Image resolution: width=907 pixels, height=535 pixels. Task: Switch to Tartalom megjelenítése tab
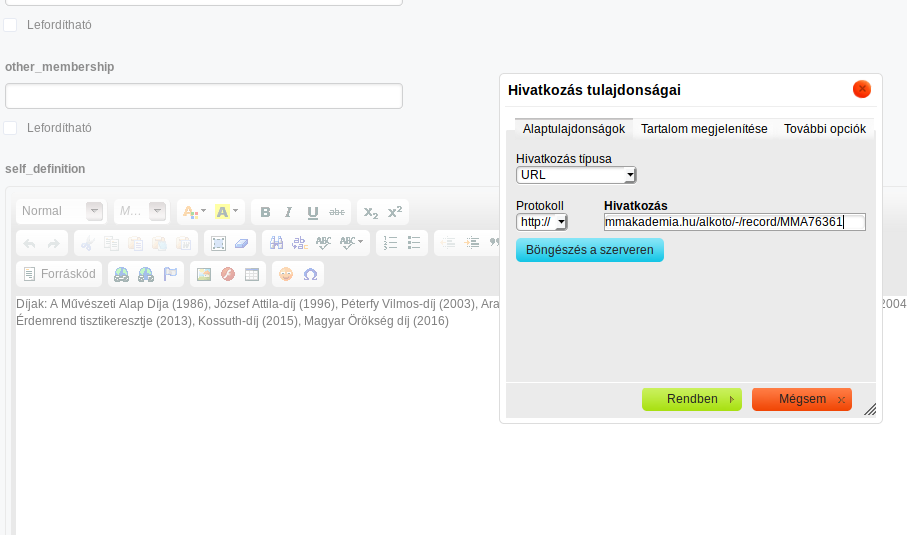(x=704, y=129)
